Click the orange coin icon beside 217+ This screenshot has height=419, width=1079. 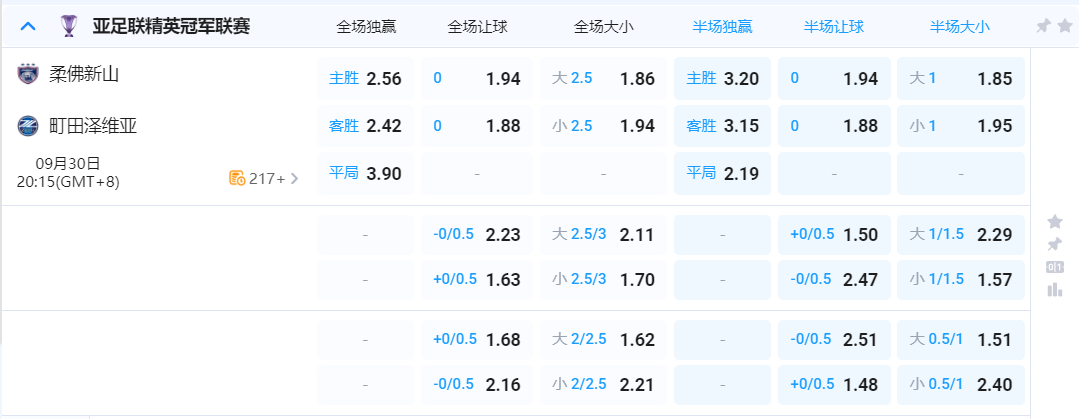pyautogui.click(x=237, y=178)
